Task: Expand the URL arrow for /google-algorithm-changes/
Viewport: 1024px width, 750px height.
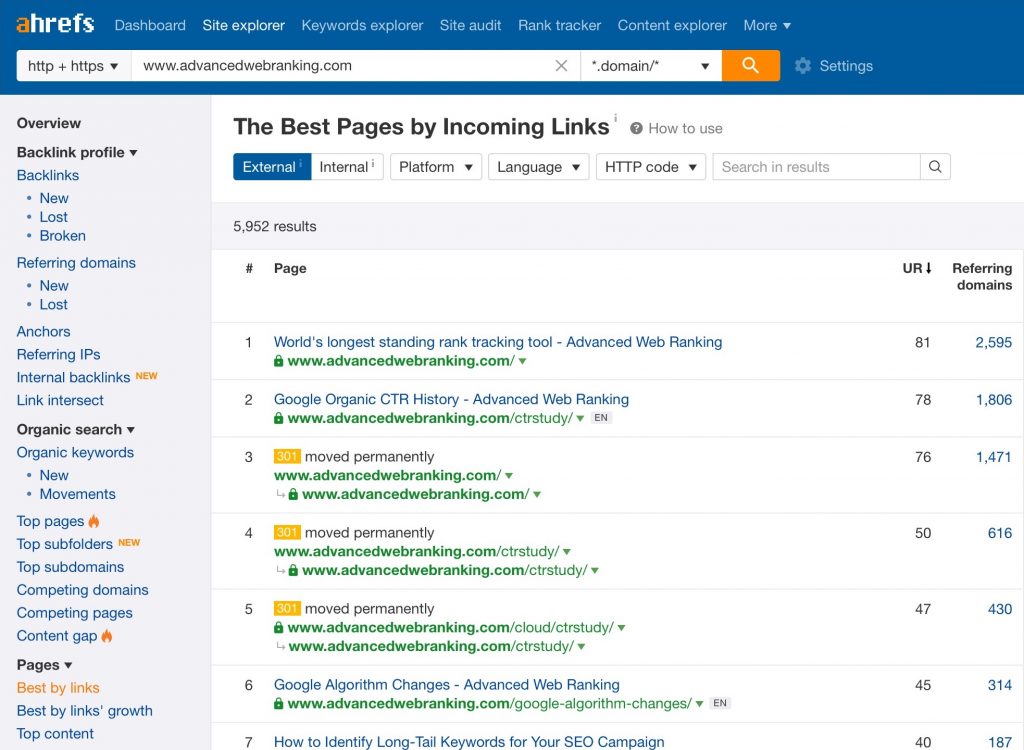Action: pyautogui.click(x=699, y=704)
